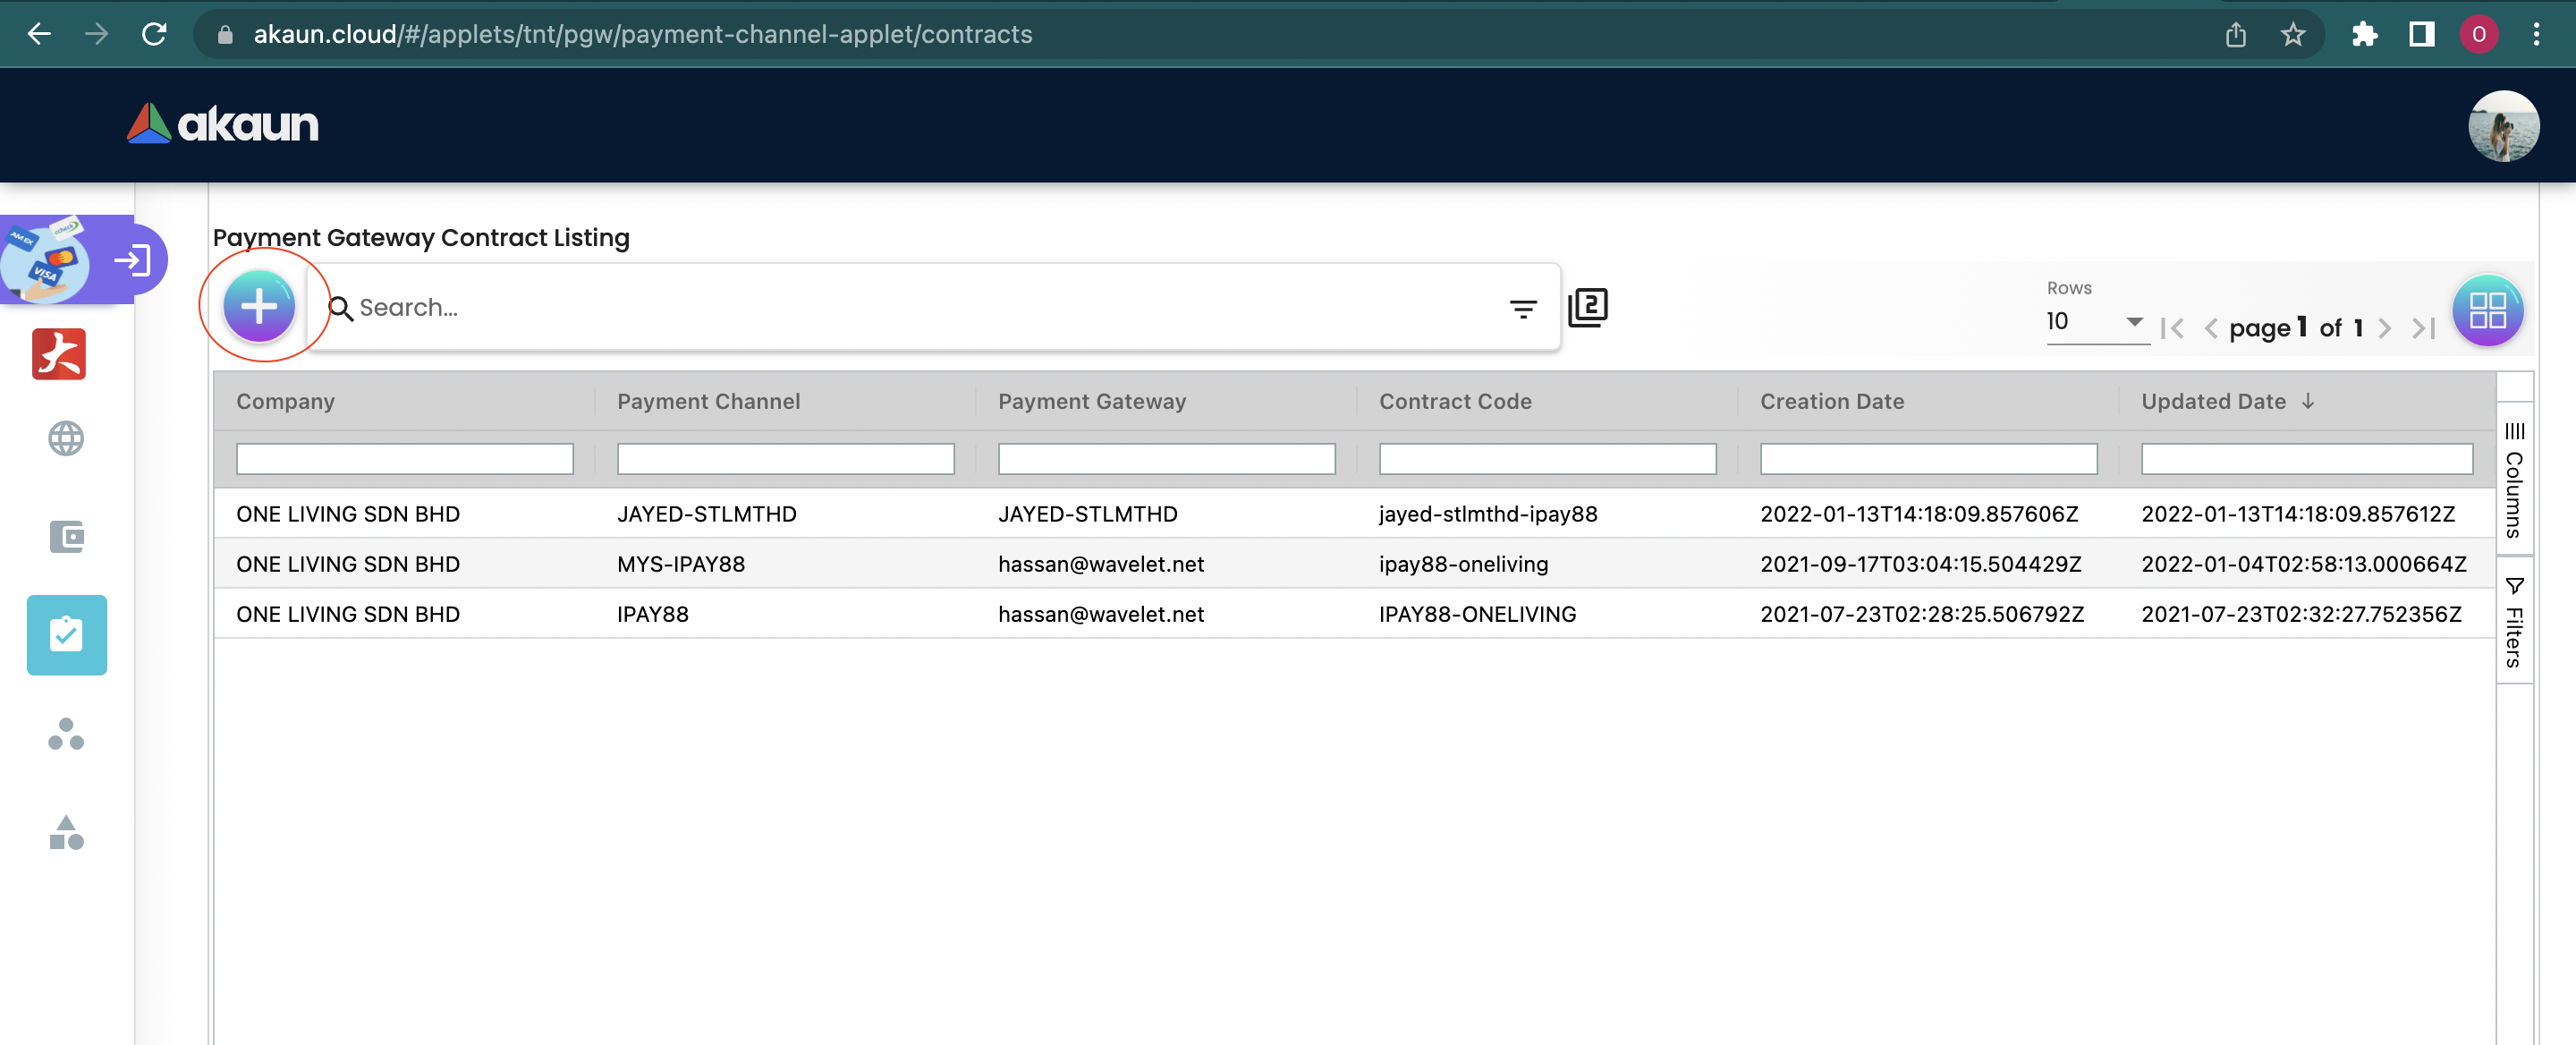Select the clipboard checklist sidebar icon

tap(66, 634)
